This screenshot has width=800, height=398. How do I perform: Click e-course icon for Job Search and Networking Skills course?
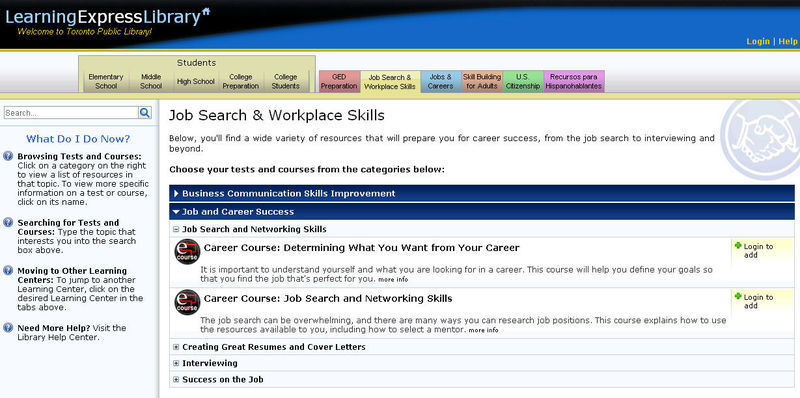[x=187, y=302]
